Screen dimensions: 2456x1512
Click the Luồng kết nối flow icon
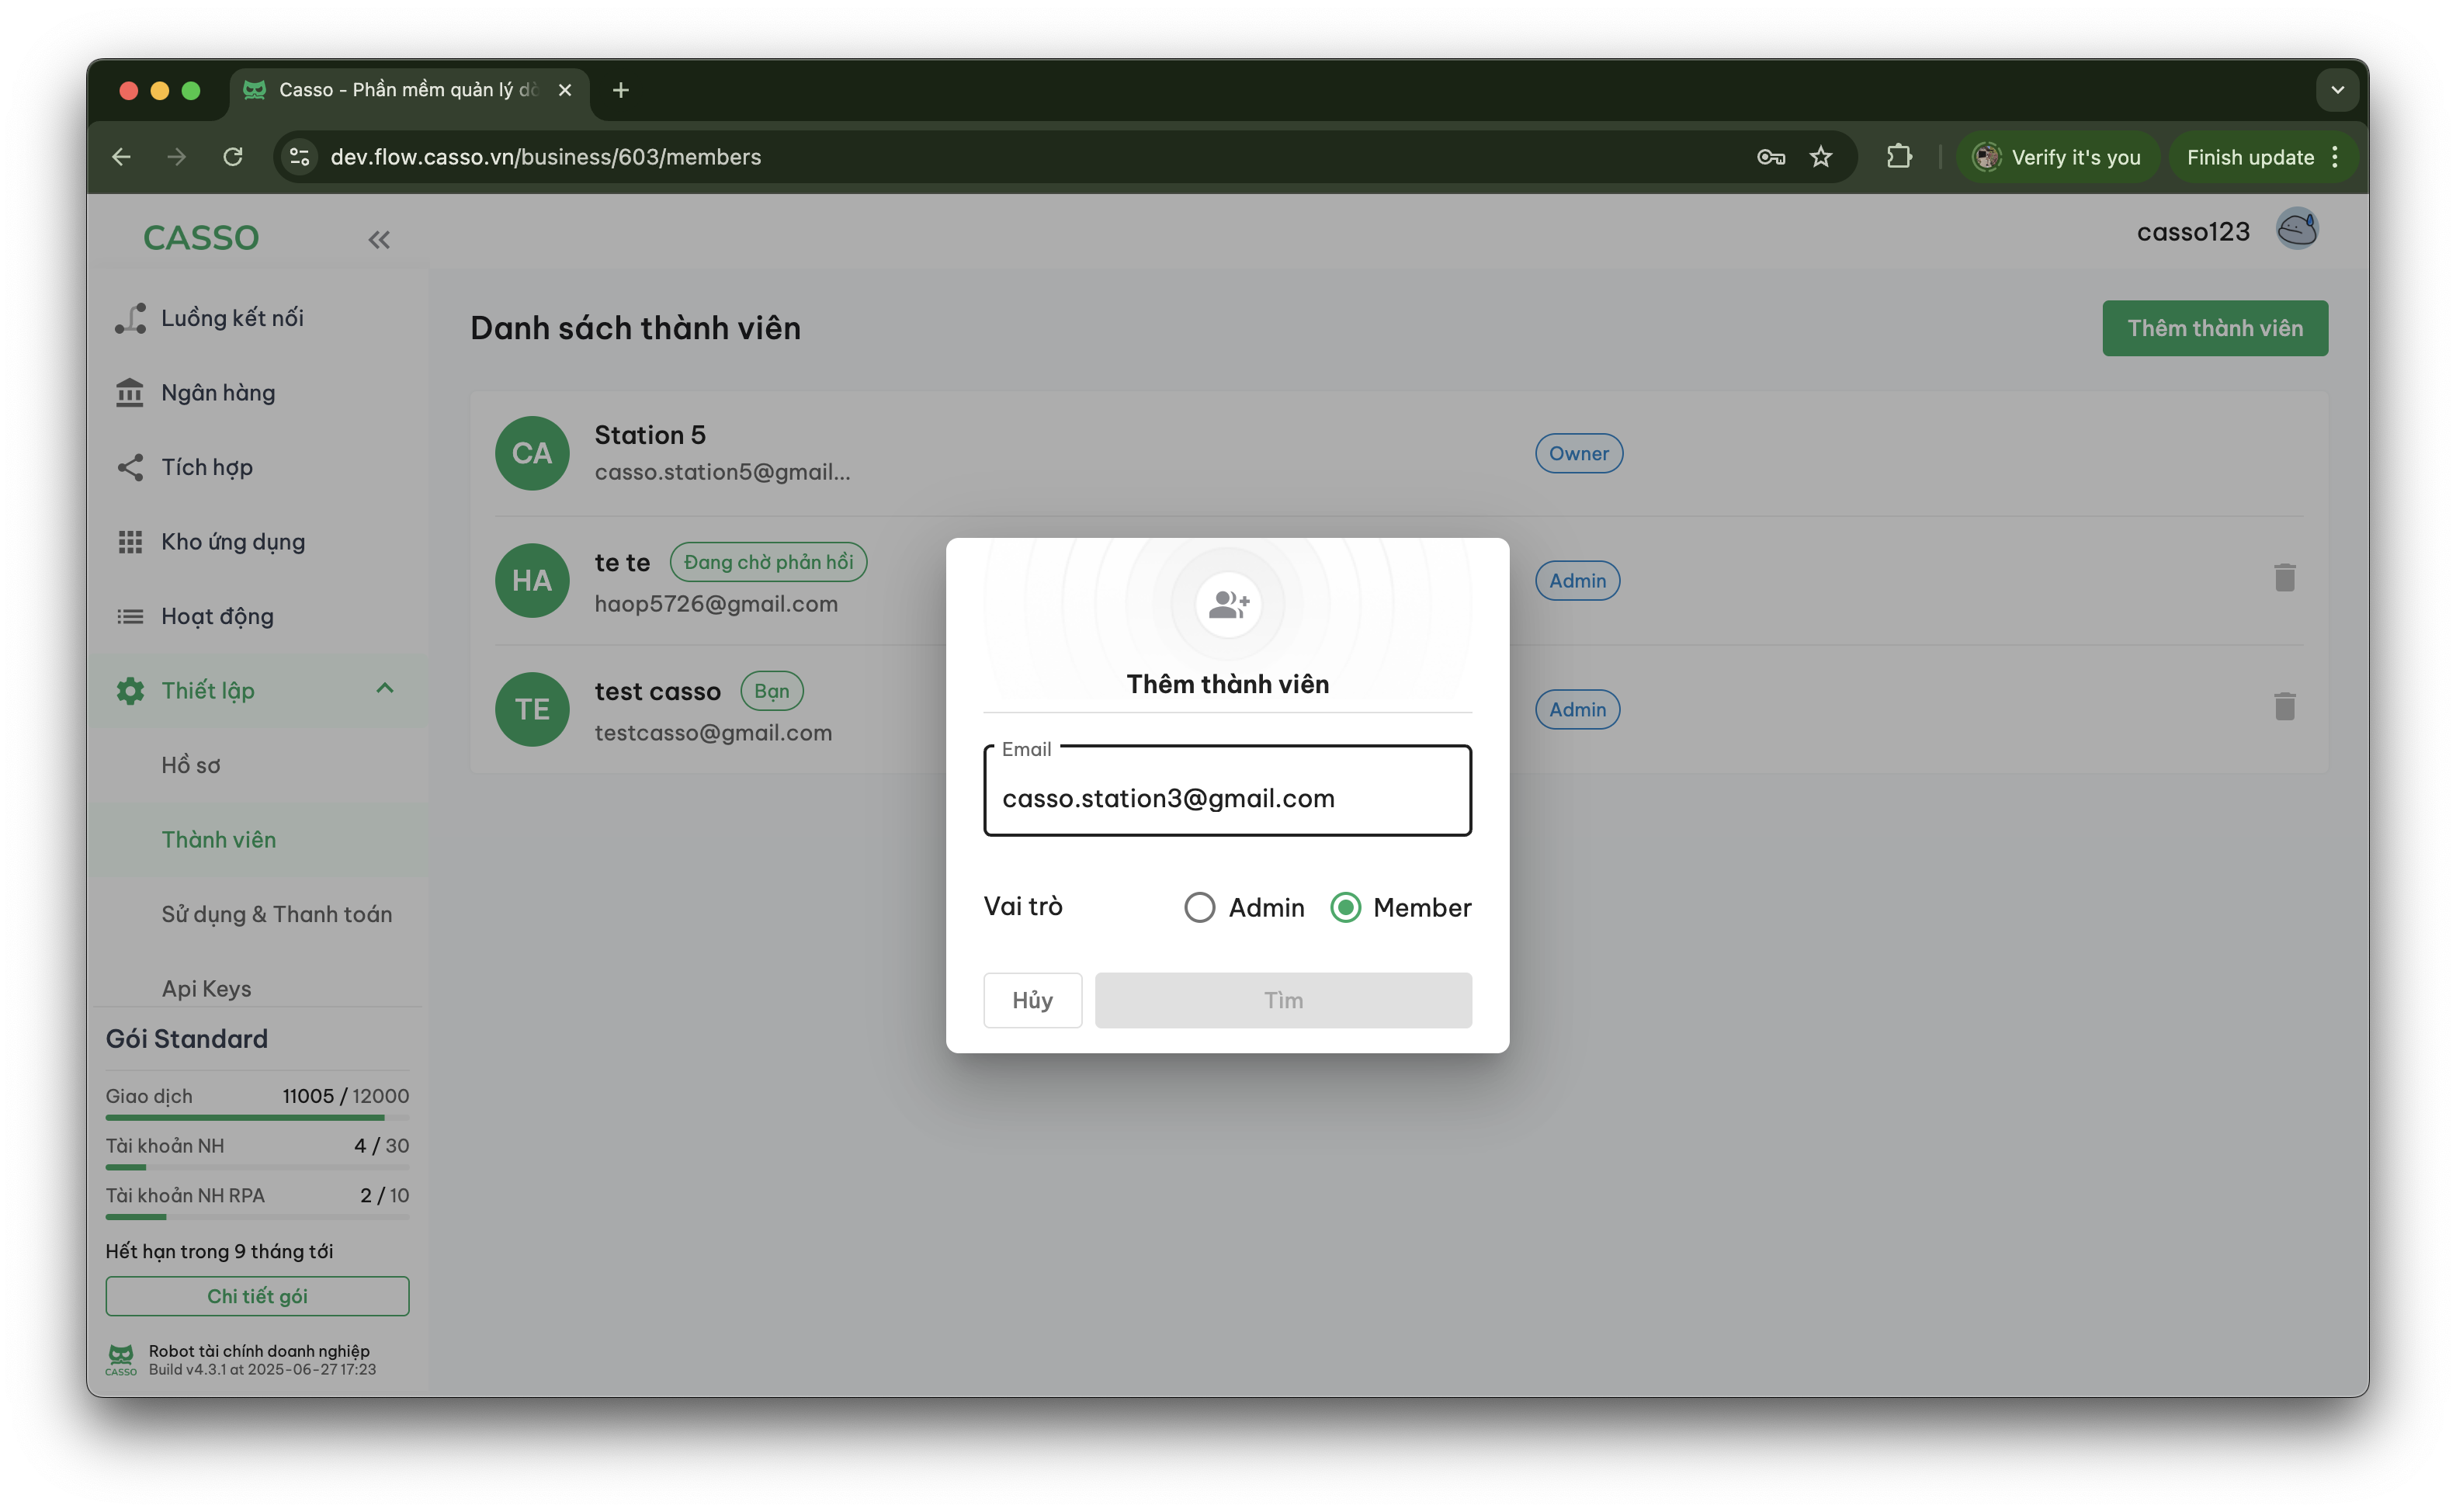pos(130,318)
